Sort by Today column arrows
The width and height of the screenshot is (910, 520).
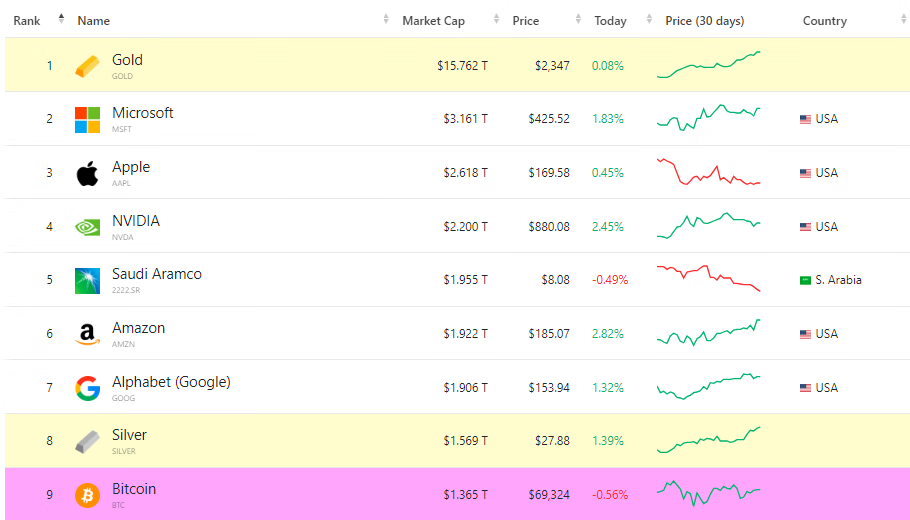tap(649, 19)
